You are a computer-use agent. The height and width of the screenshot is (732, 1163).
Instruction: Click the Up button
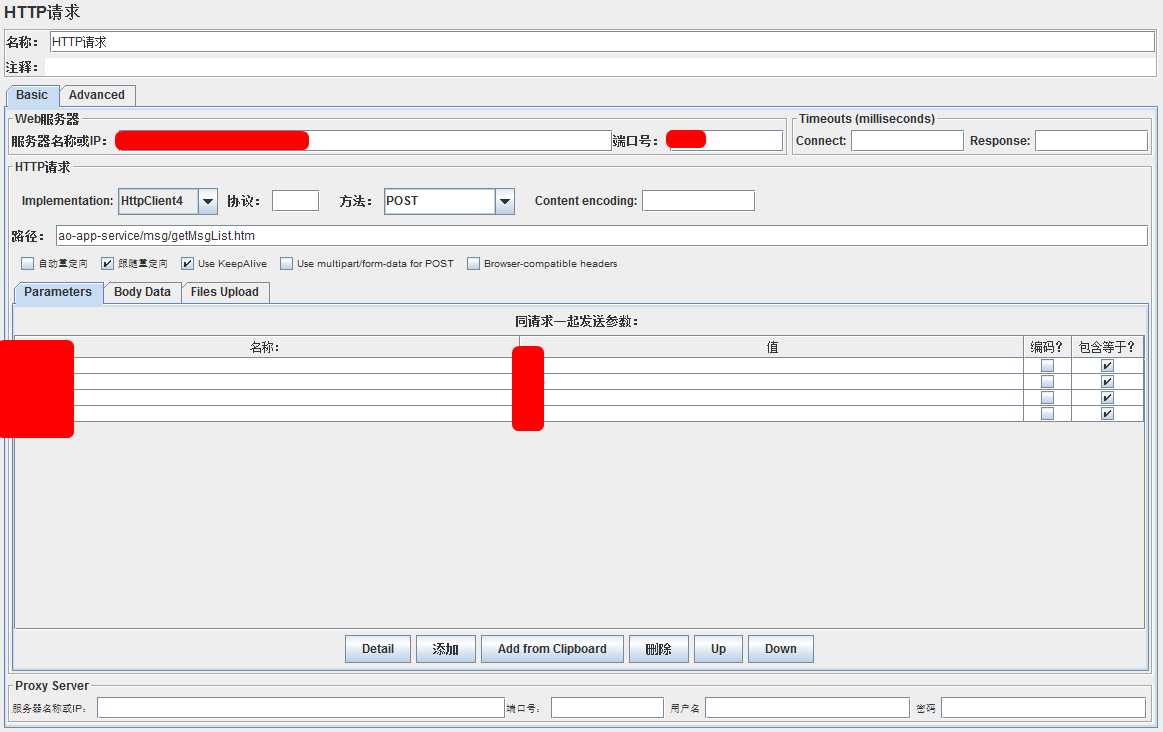point(718,649)
